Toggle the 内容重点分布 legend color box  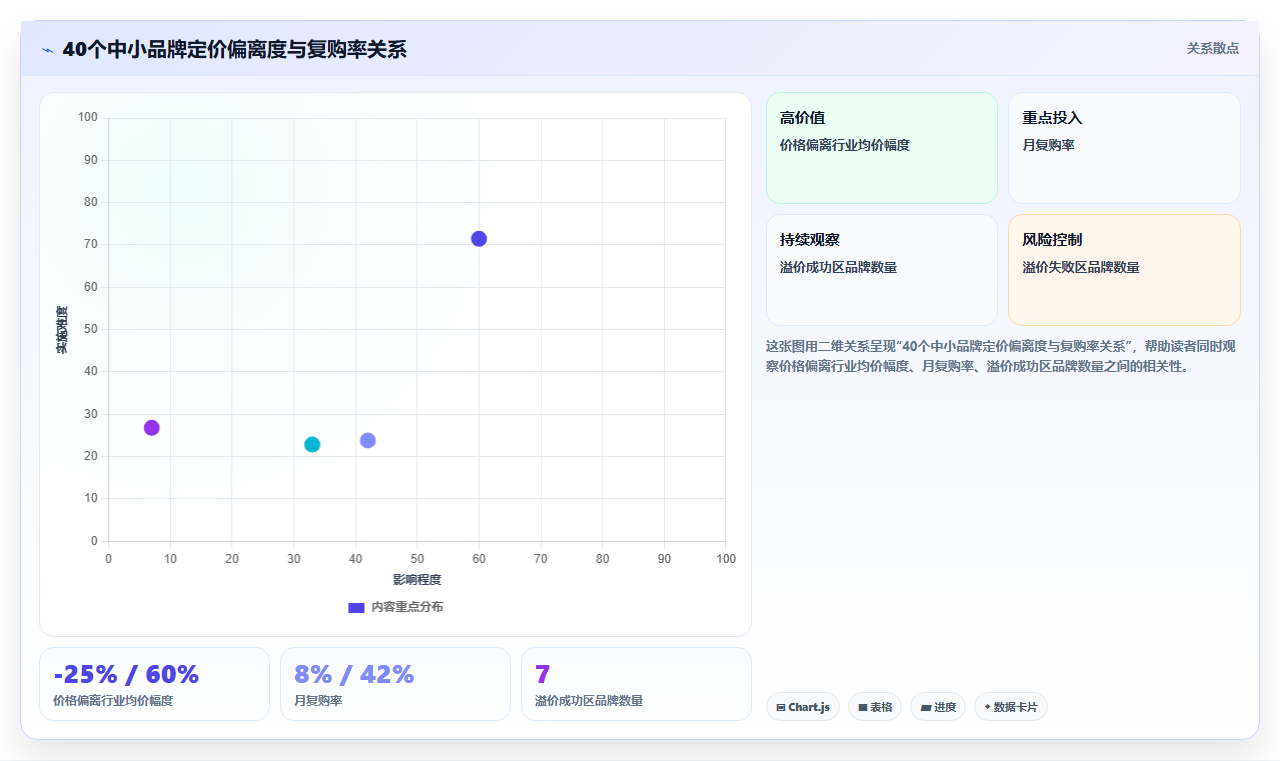[x=356, y=607]
